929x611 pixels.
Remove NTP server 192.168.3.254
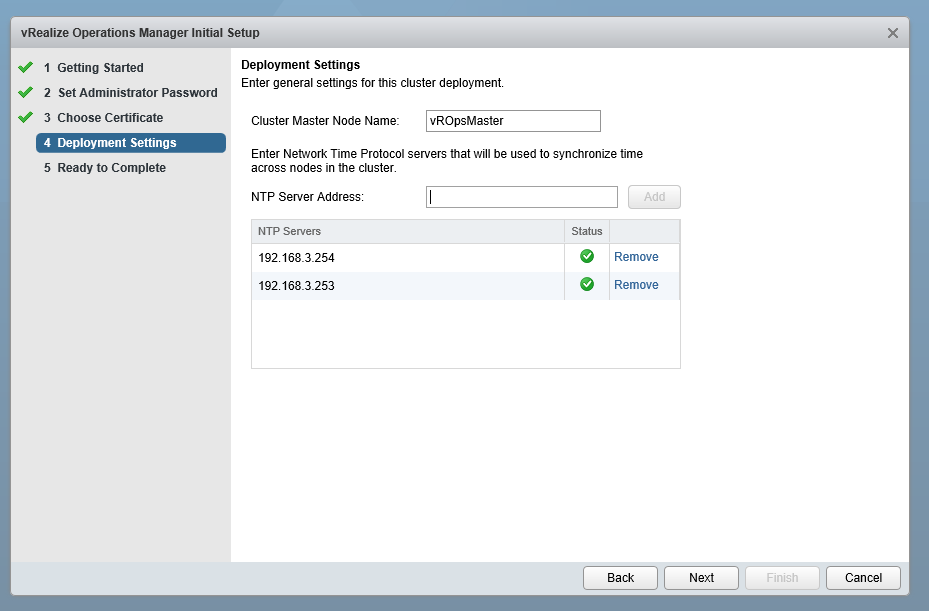coord(636,257)
